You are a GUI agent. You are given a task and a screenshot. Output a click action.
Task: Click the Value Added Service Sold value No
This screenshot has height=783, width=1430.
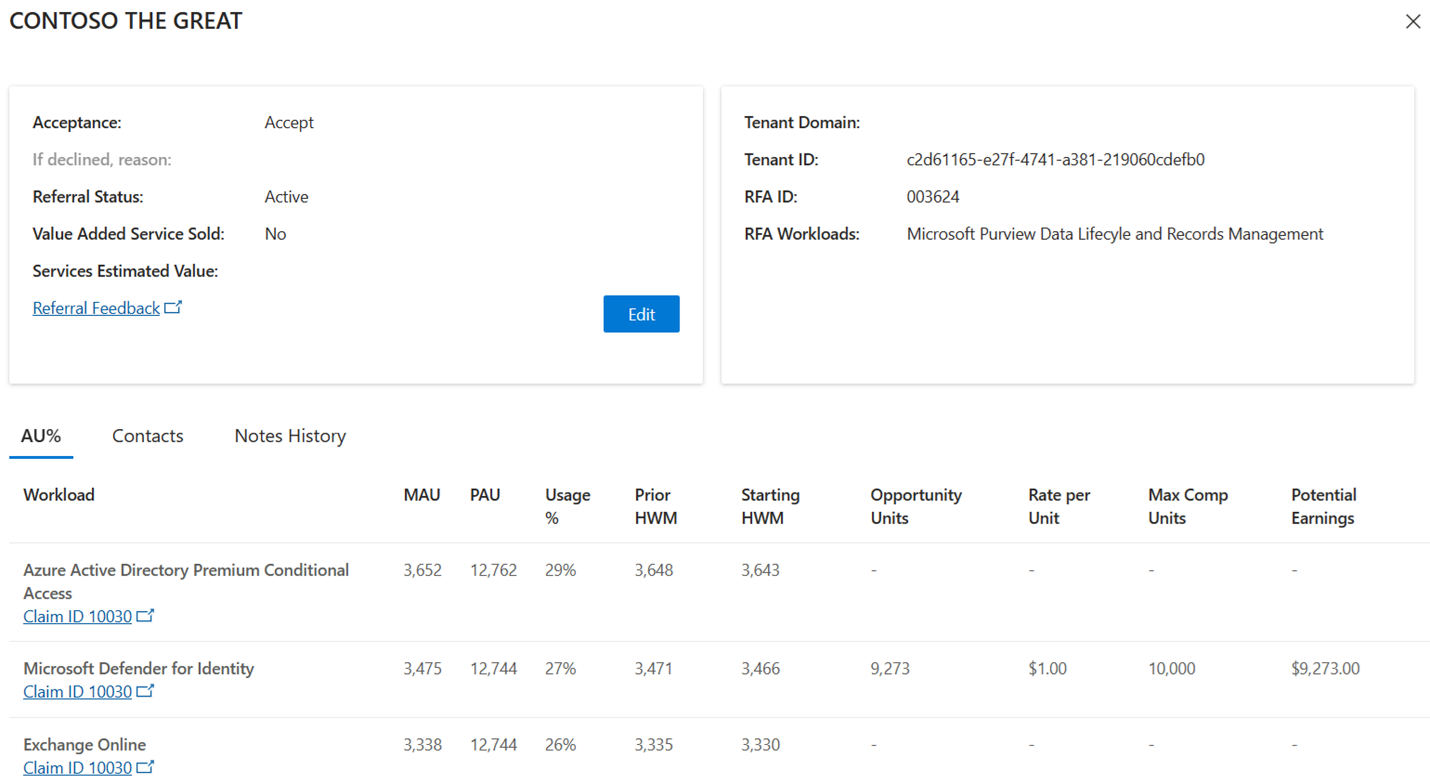275,234
